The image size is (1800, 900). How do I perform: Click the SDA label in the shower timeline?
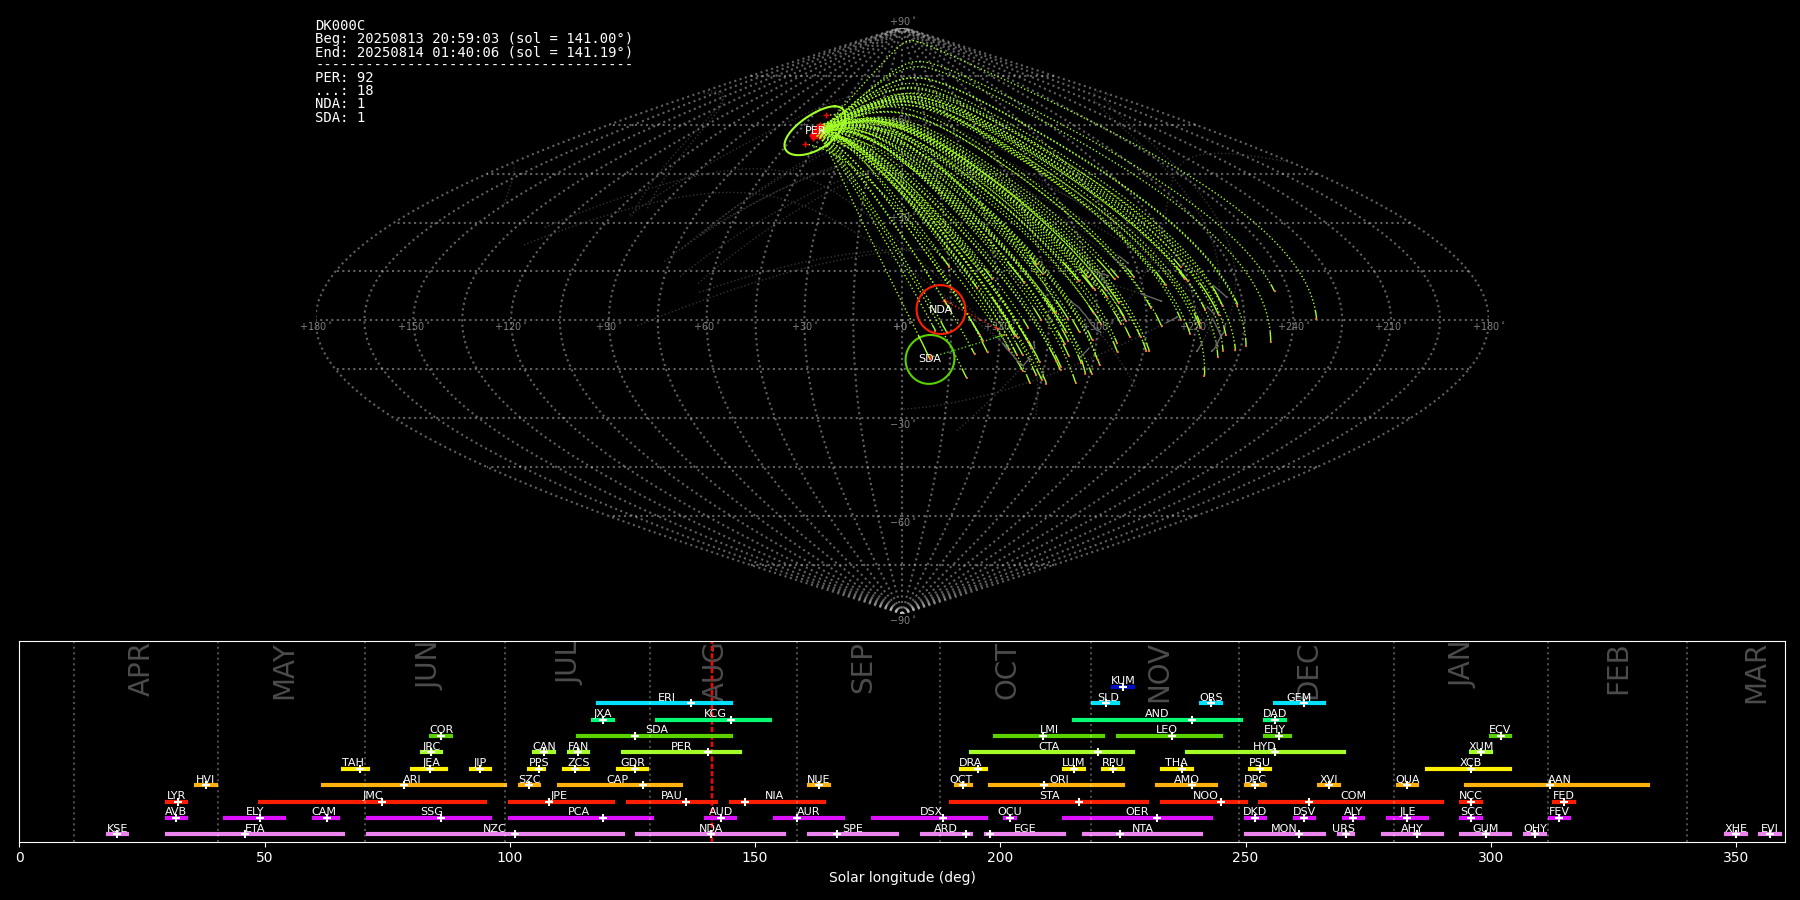(656, 730)
